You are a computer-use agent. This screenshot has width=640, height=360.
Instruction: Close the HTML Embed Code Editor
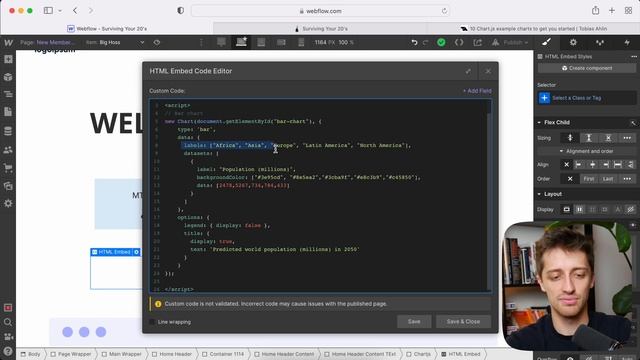pos(488,71)
